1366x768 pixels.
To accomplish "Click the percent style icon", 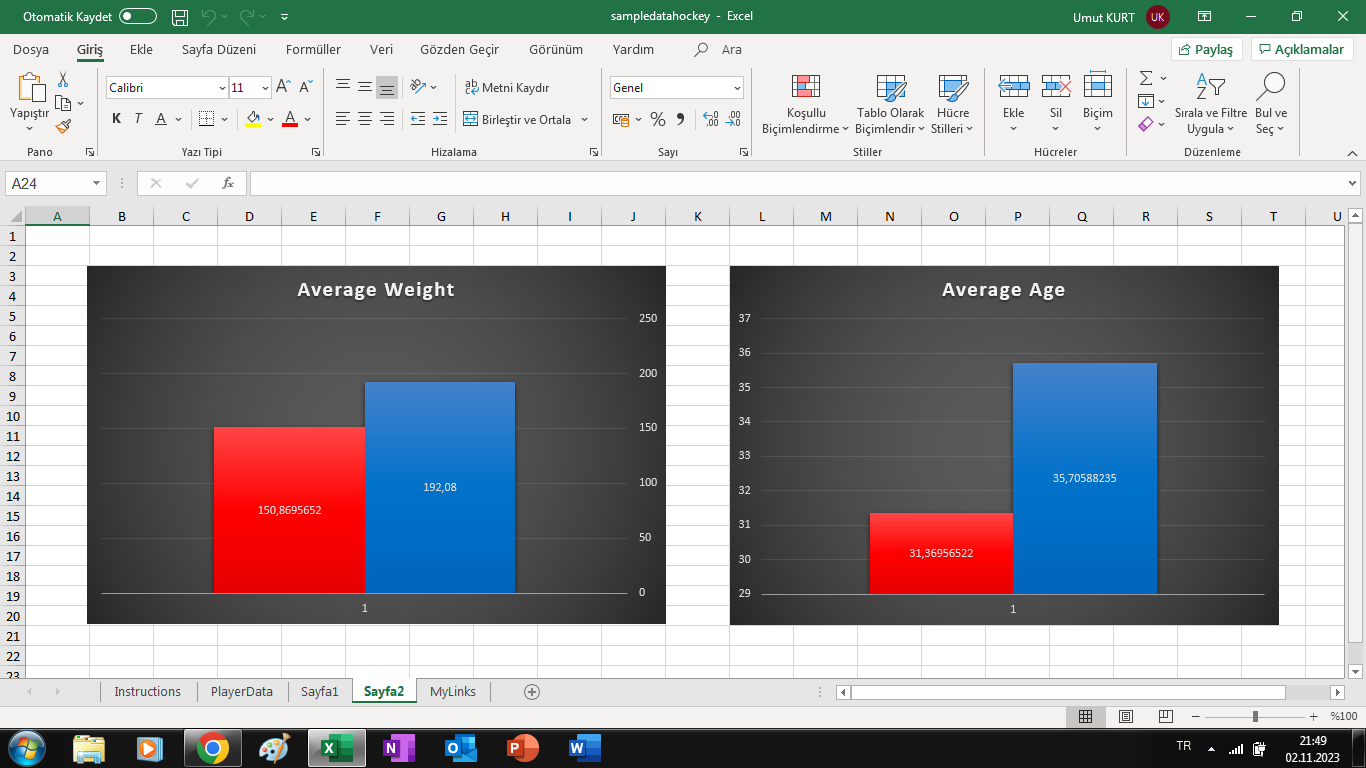I will [657, 119].
